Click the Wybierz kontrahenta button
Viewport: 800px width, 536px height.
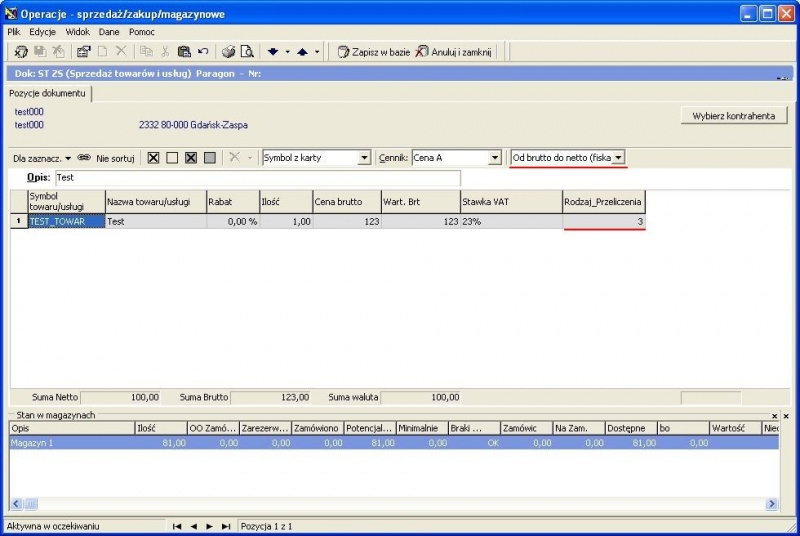pyautogui.click(x=734, y=116)
